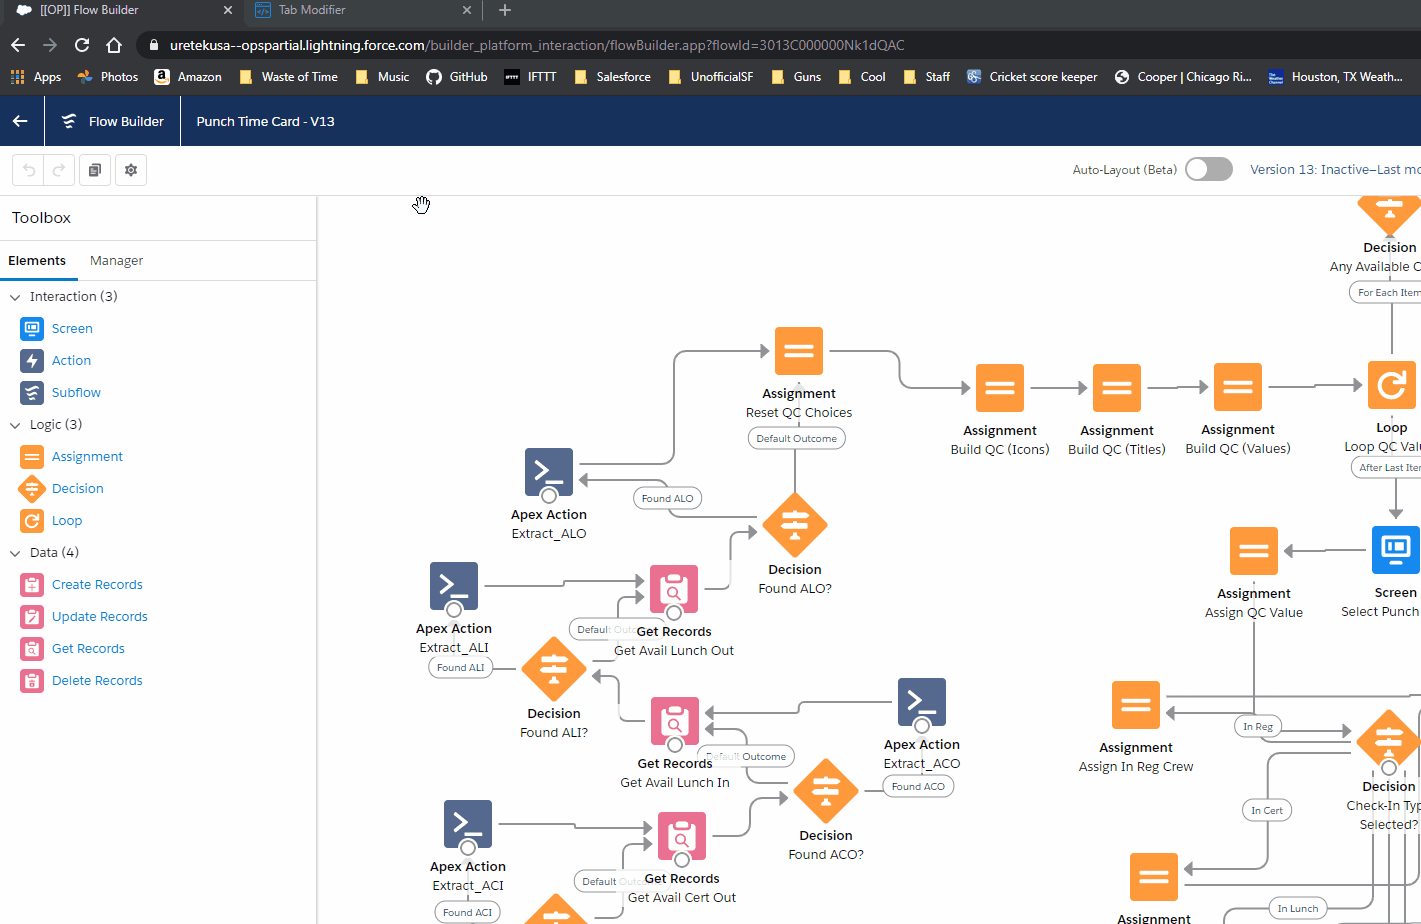Select the Delete Records element under Data
1421x924 pixels.
pos(97,680)
